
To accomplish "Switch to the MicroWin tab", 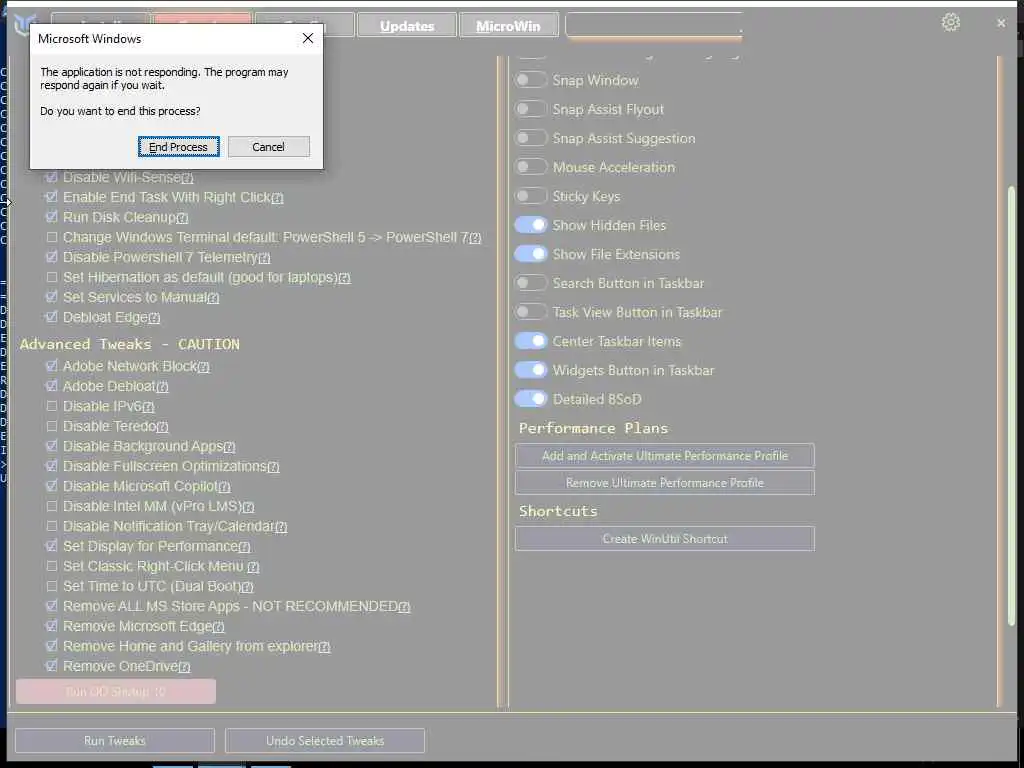I will [508, 25].
